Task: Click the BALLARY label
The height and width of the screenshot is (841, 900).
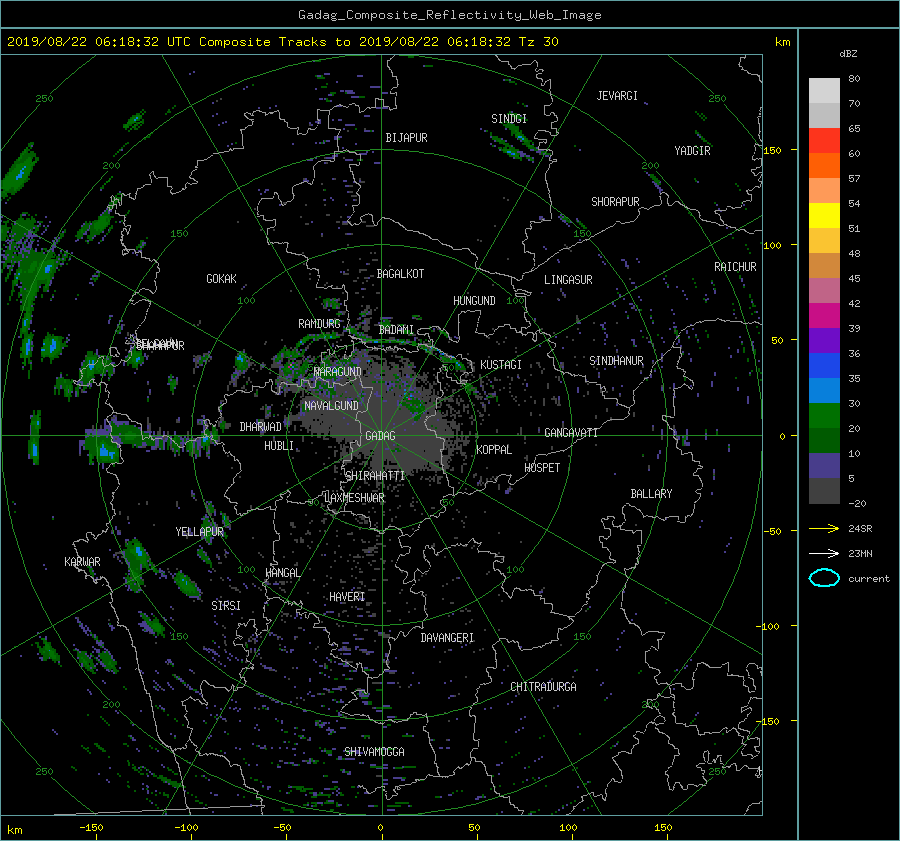Action: pos(651,494)
